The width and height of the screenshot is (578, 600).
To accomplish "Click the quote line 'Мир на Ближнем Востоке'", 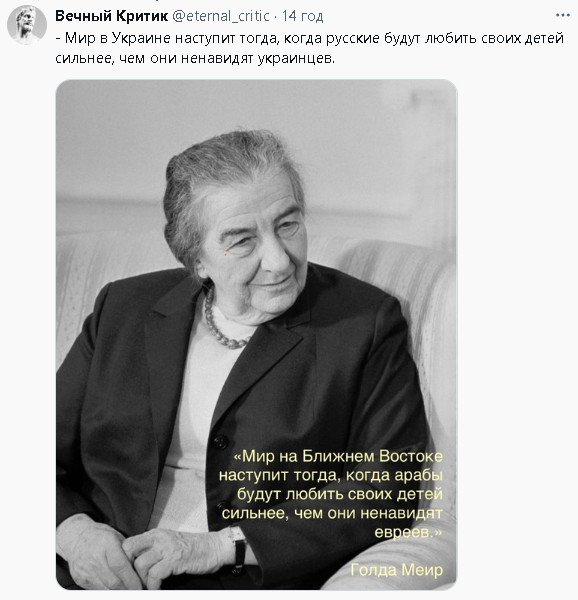I will pyautogui.click(x=338, y=456).
